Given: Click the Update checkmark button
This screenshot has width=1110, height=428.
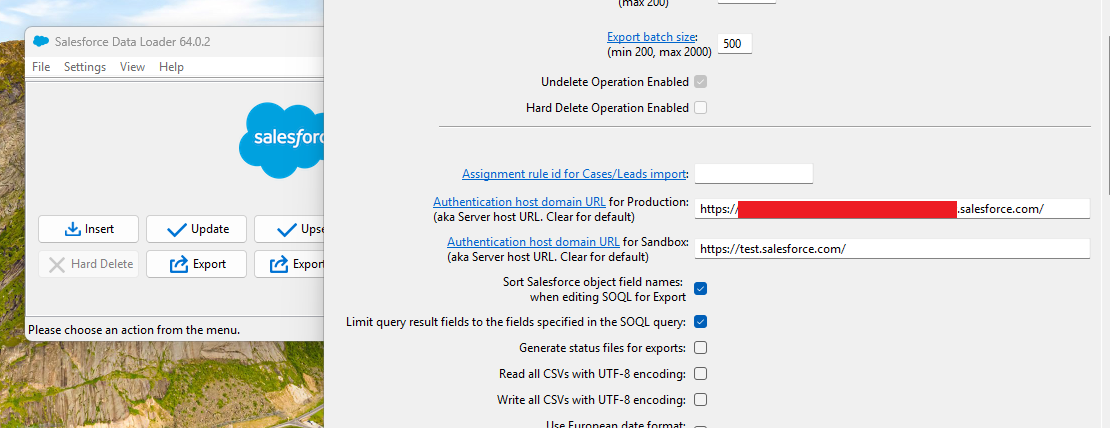Looking at the screenshot, I should pyautogui.click(x=197, y=229).
